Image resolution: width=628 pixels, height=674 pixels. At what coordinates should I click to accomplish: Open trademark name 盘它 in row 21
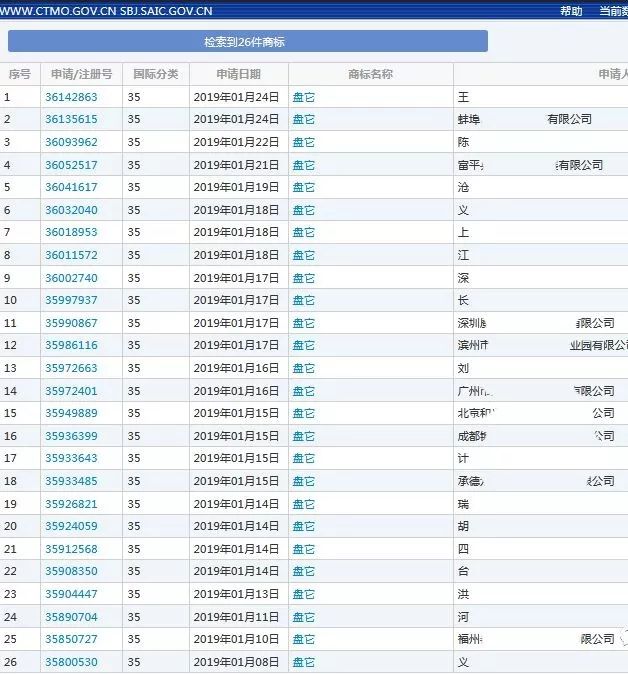click(303, 549)
